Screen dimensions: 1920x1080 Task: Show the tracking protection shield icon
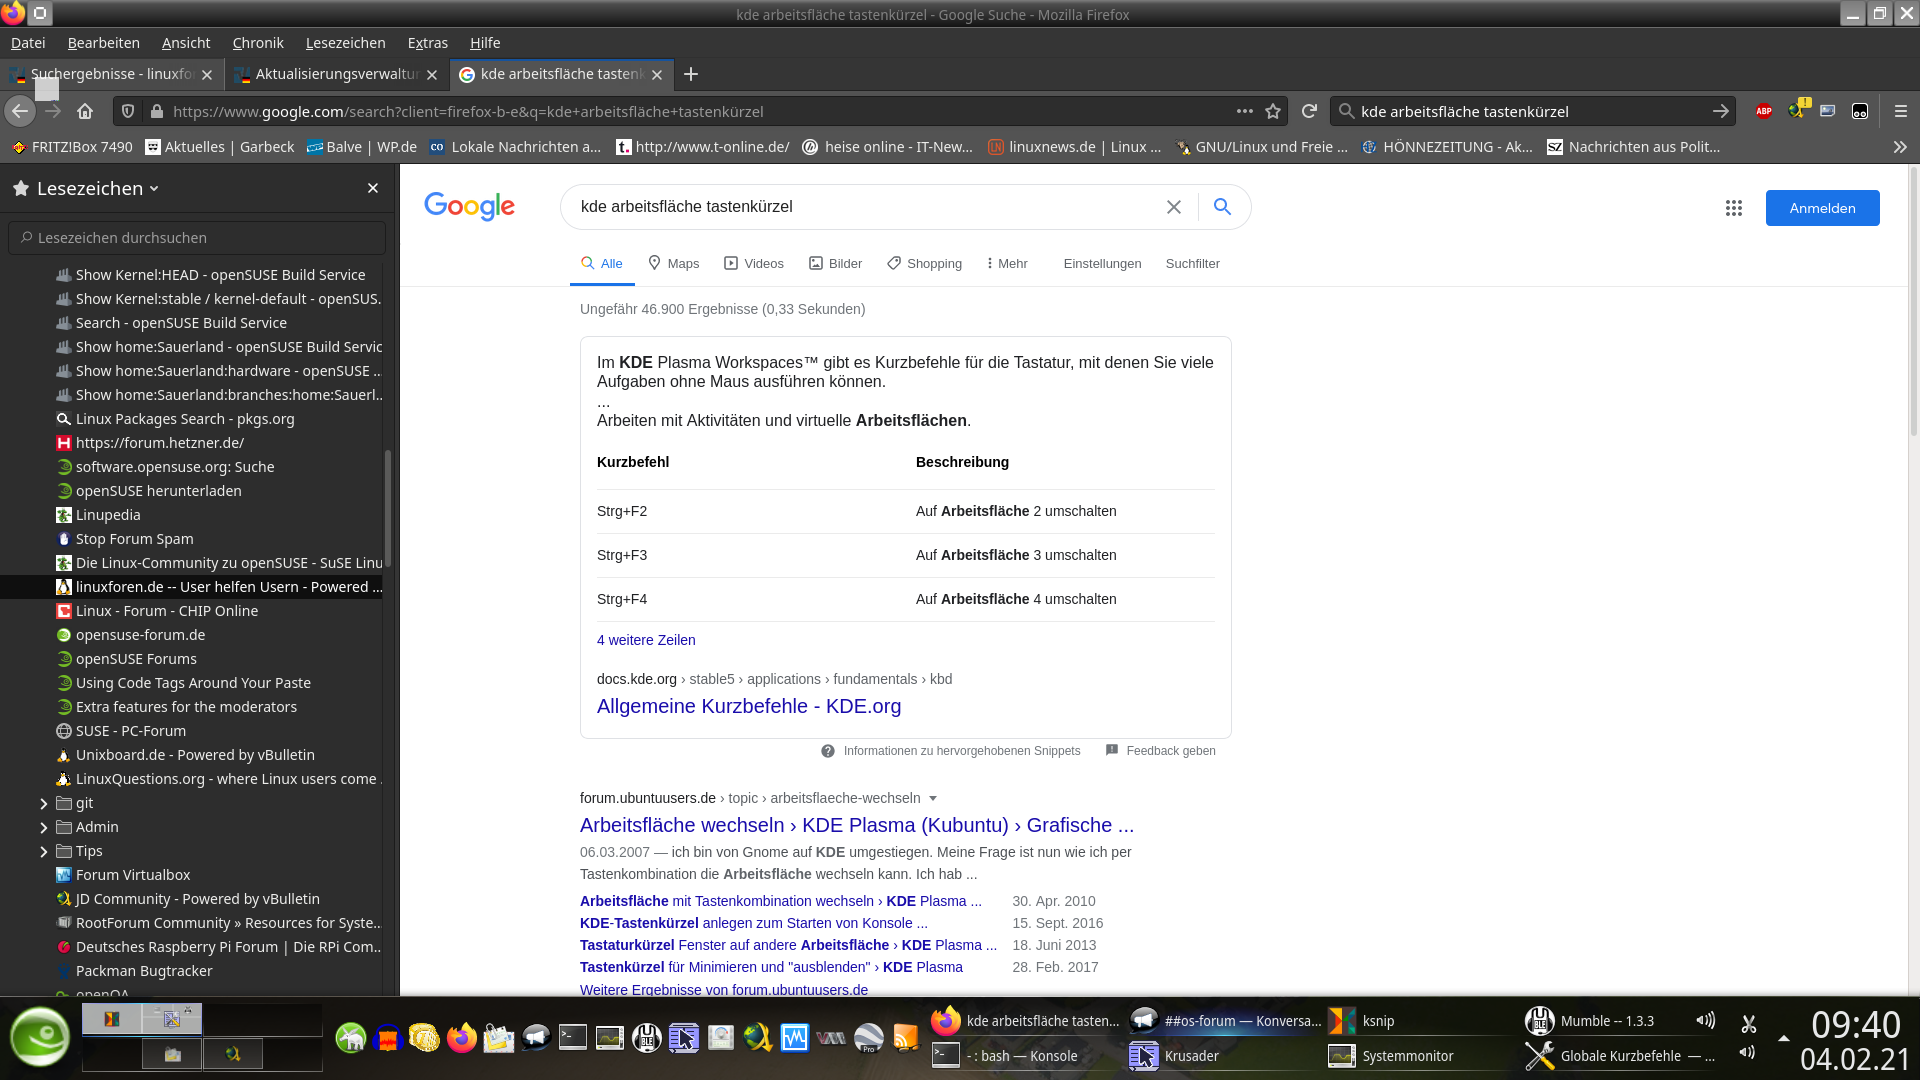127,111
